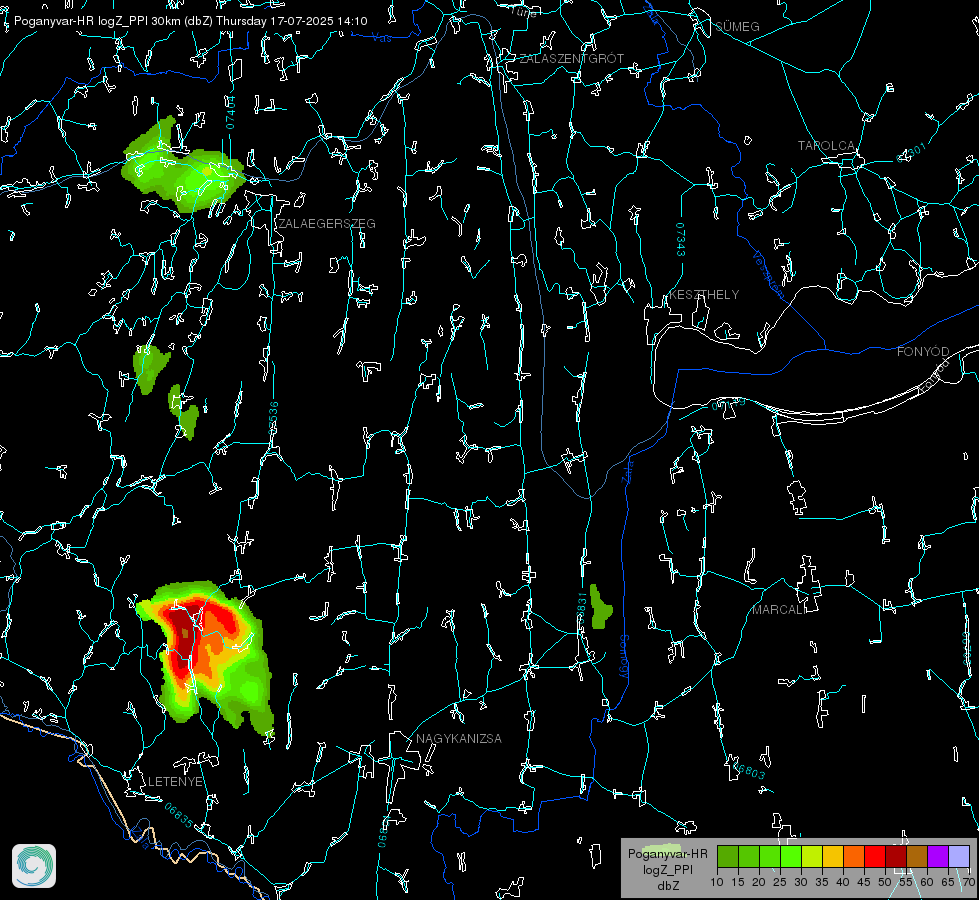Screen dimensions: 979x900
Task: Click the blue swirl logo icon
Action: click(34, 866)
